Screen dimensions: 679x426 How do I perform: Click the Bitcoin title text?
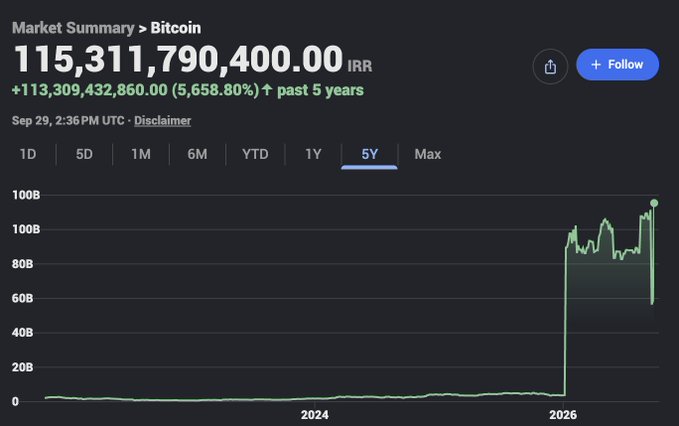(x=176, y=28)
